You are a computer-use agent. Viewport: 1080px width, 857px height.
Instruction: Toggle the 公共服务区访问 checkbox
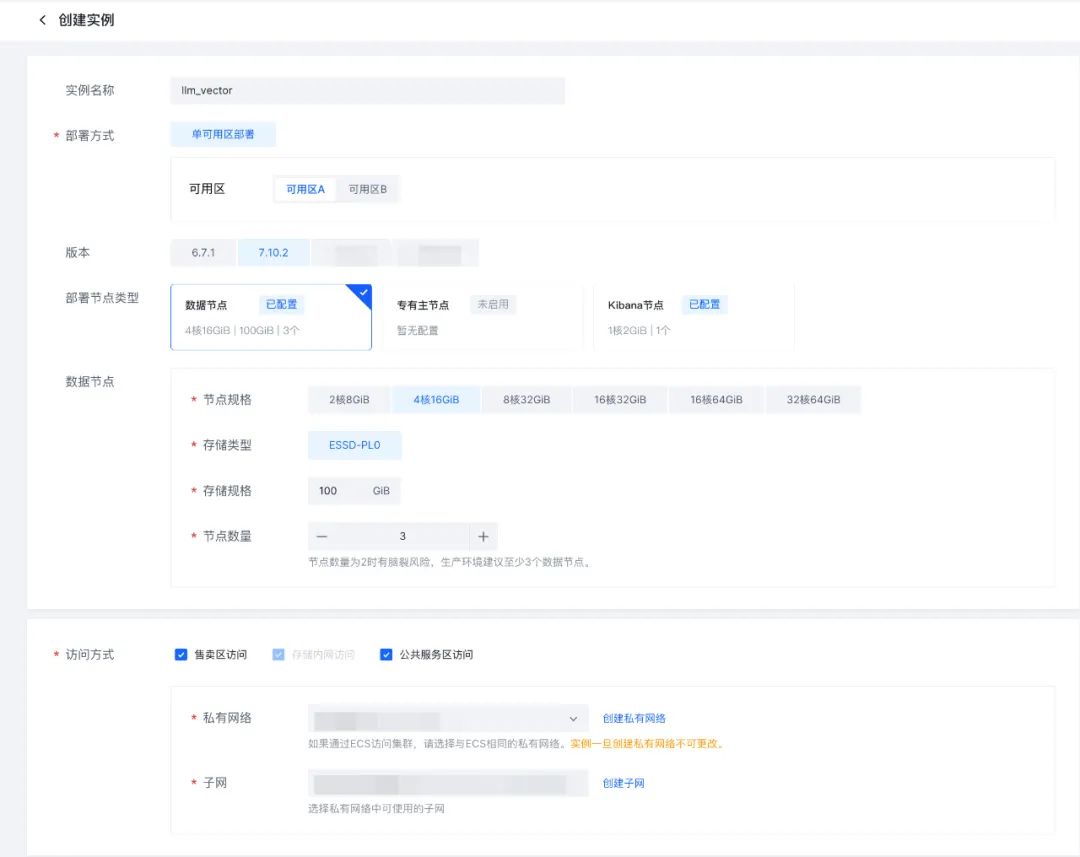coord(386,655)
